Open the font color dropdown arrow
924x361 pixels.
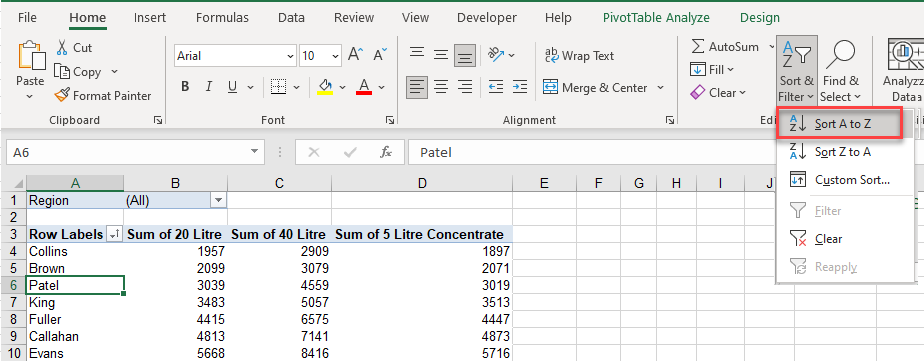[x=381, y=87]
